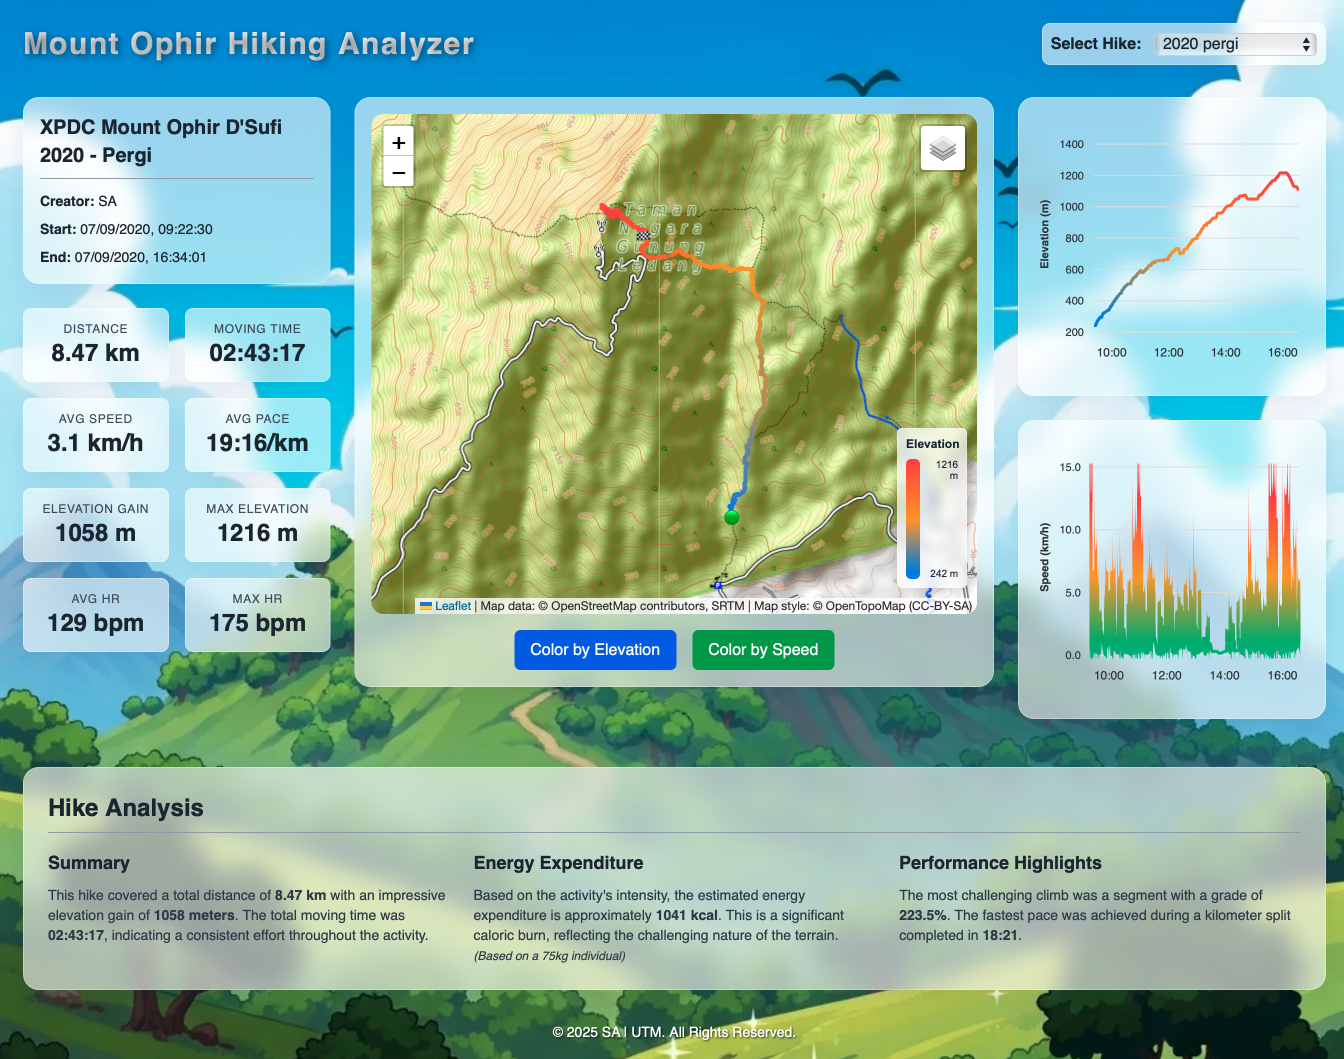Screen dimensions: 1344x1059
Task: Zoom in on the hiking map
Action: 398,142
